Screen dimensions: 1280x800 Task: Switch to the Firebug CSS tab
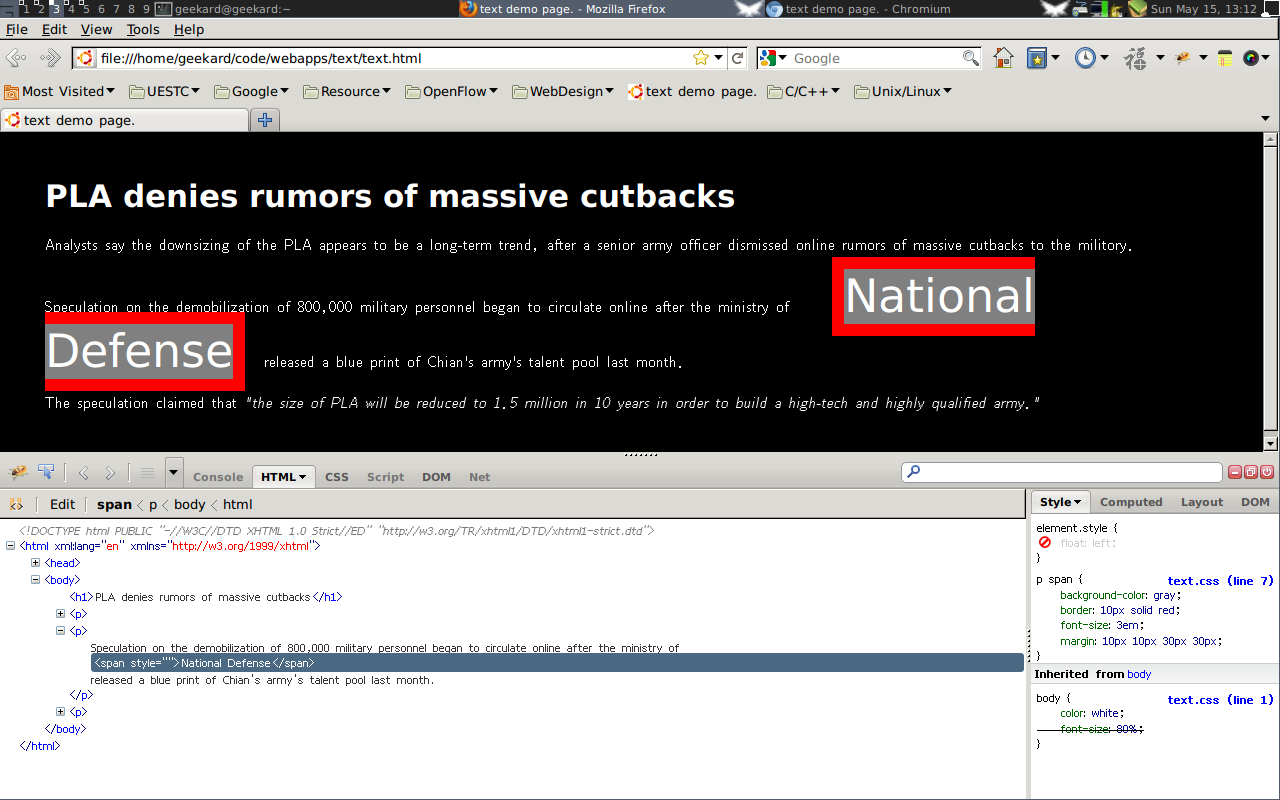point(337,477)
